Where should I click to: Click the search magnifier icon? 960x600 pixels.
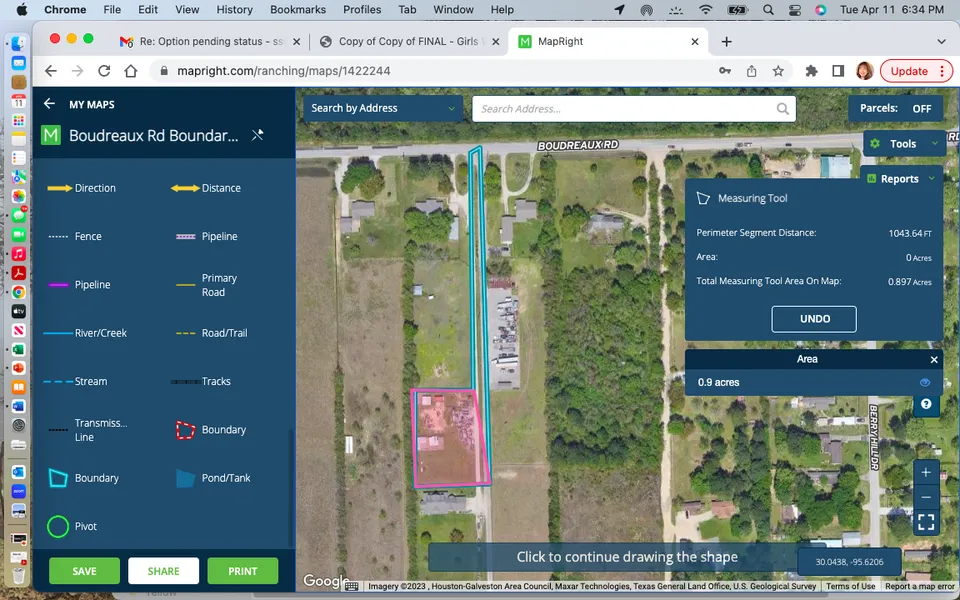tap(782, 109)
